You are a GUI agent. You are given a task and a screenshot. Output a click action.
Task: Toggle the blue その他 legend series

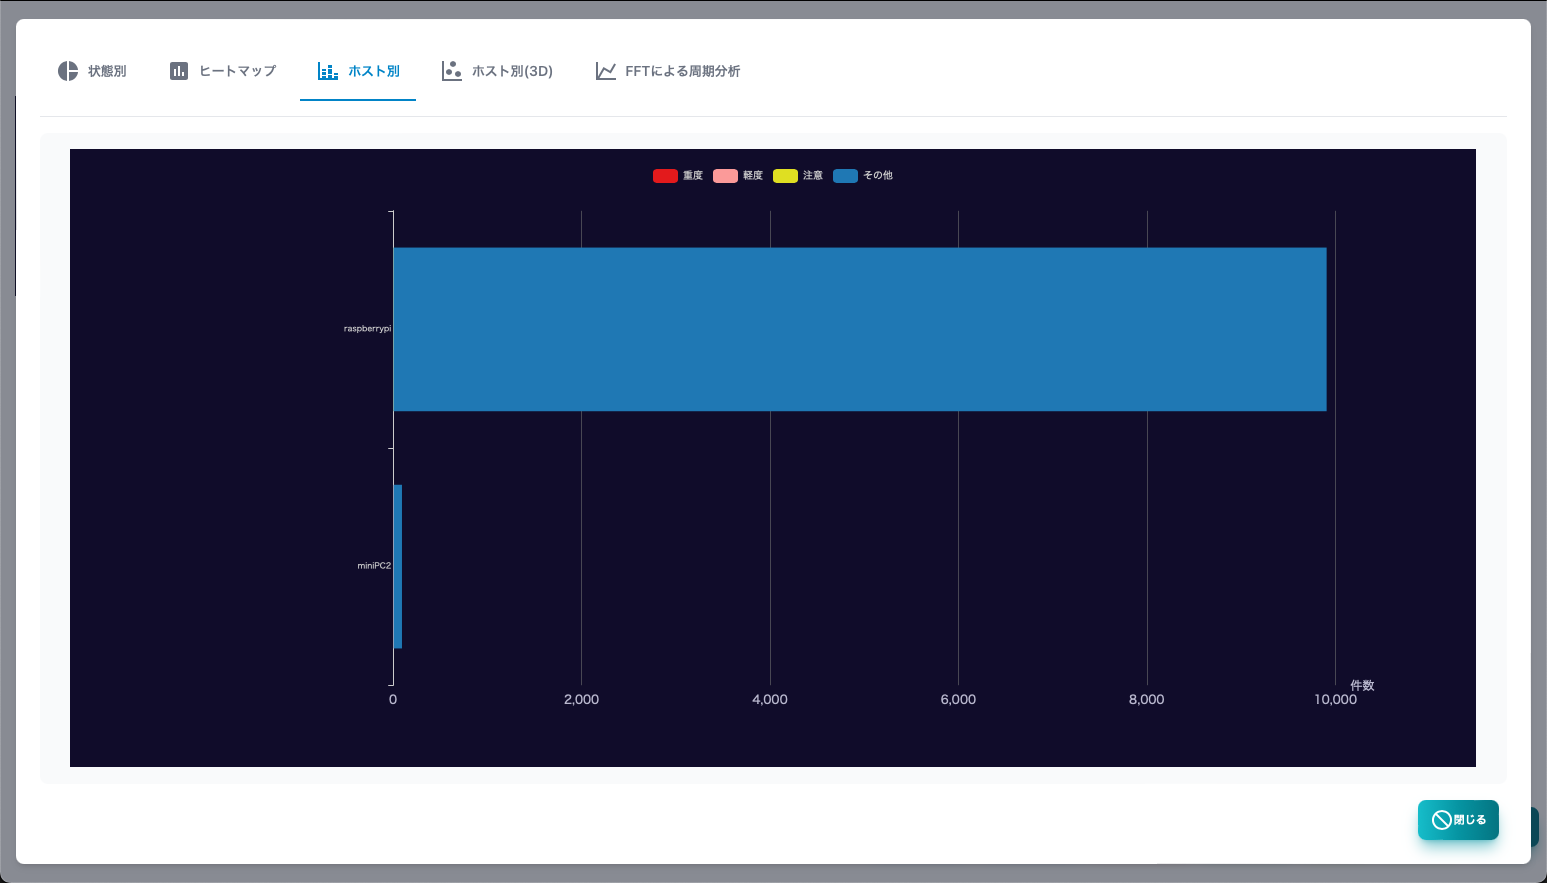[863, 176]
